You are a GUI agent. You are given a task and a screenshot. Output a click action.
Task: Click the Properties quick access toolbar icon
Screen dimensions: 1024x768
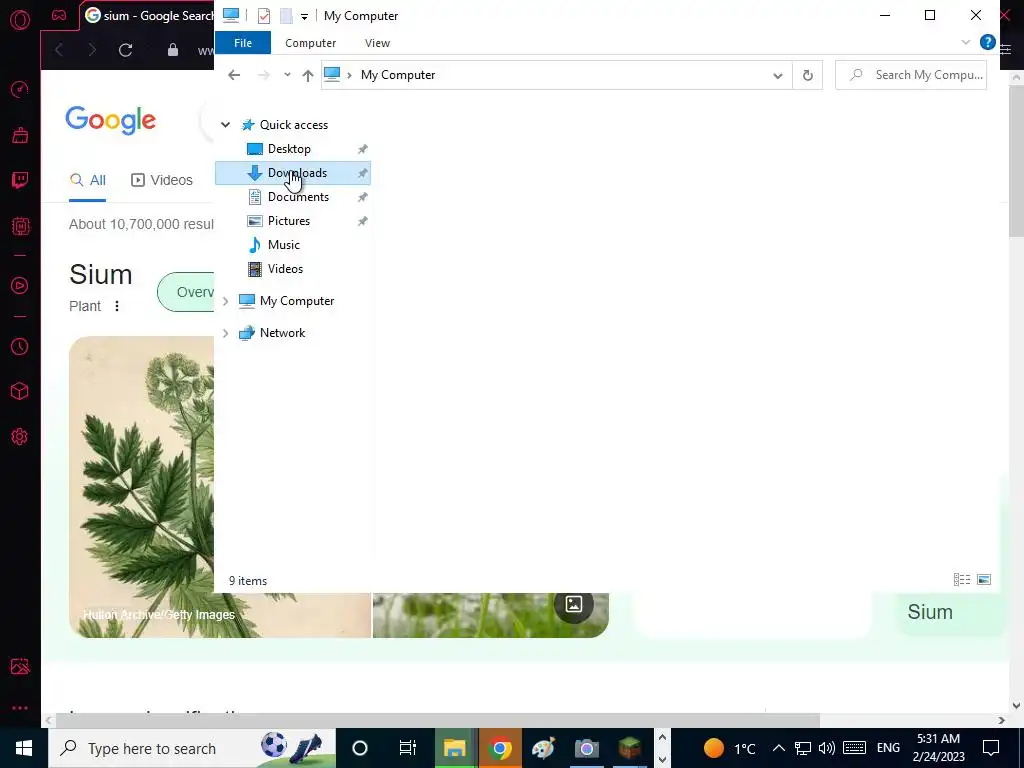[264, 16]
